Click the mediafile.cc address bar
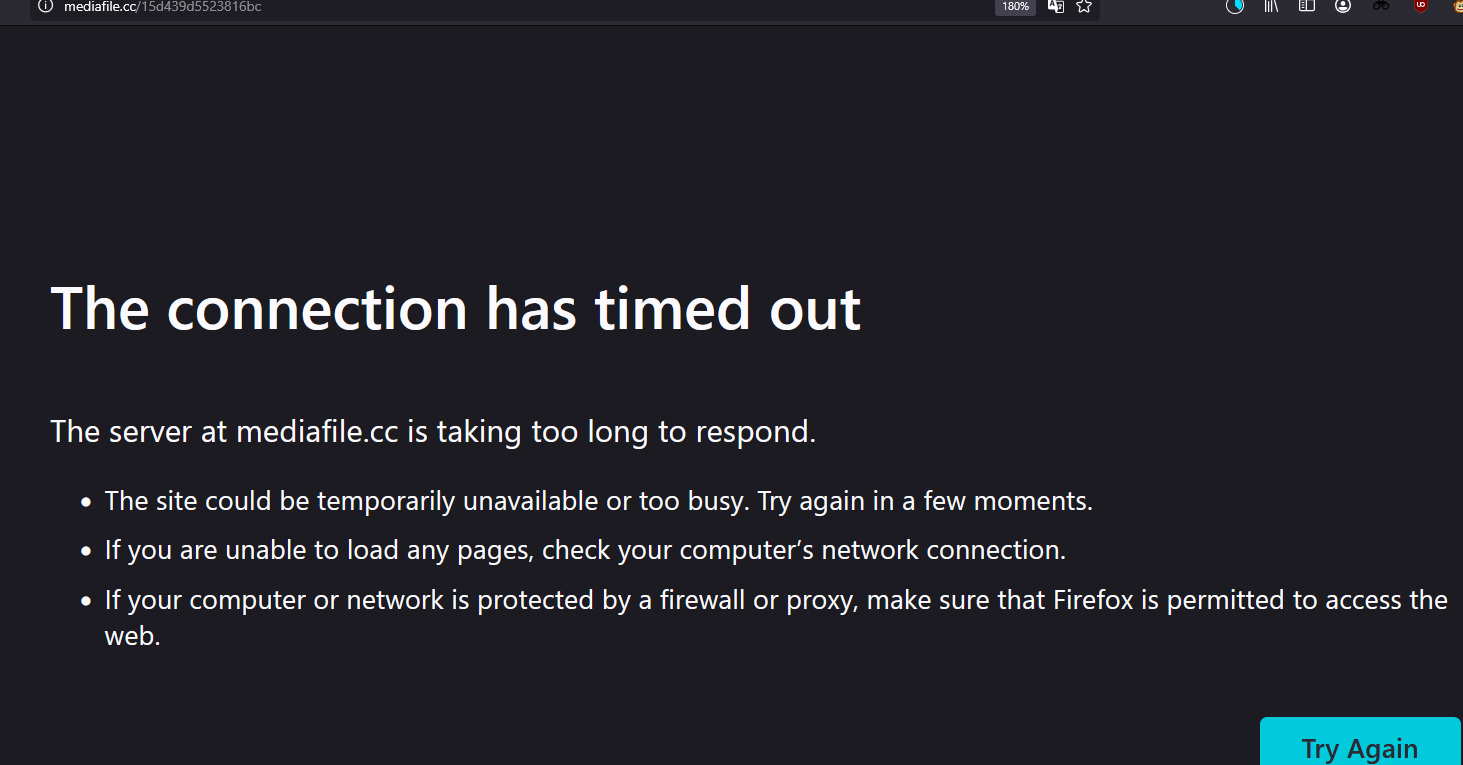1463x765 pixels. tap(500, 6)
